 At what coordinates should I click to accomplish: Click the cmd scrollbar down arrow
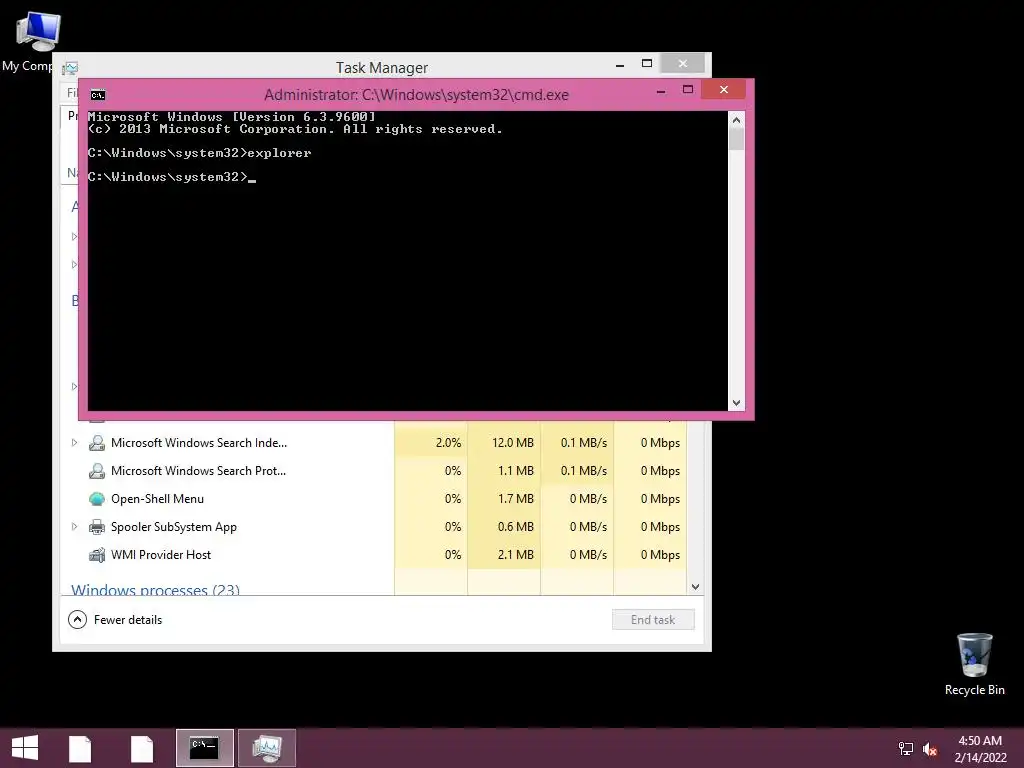(736, 403)
